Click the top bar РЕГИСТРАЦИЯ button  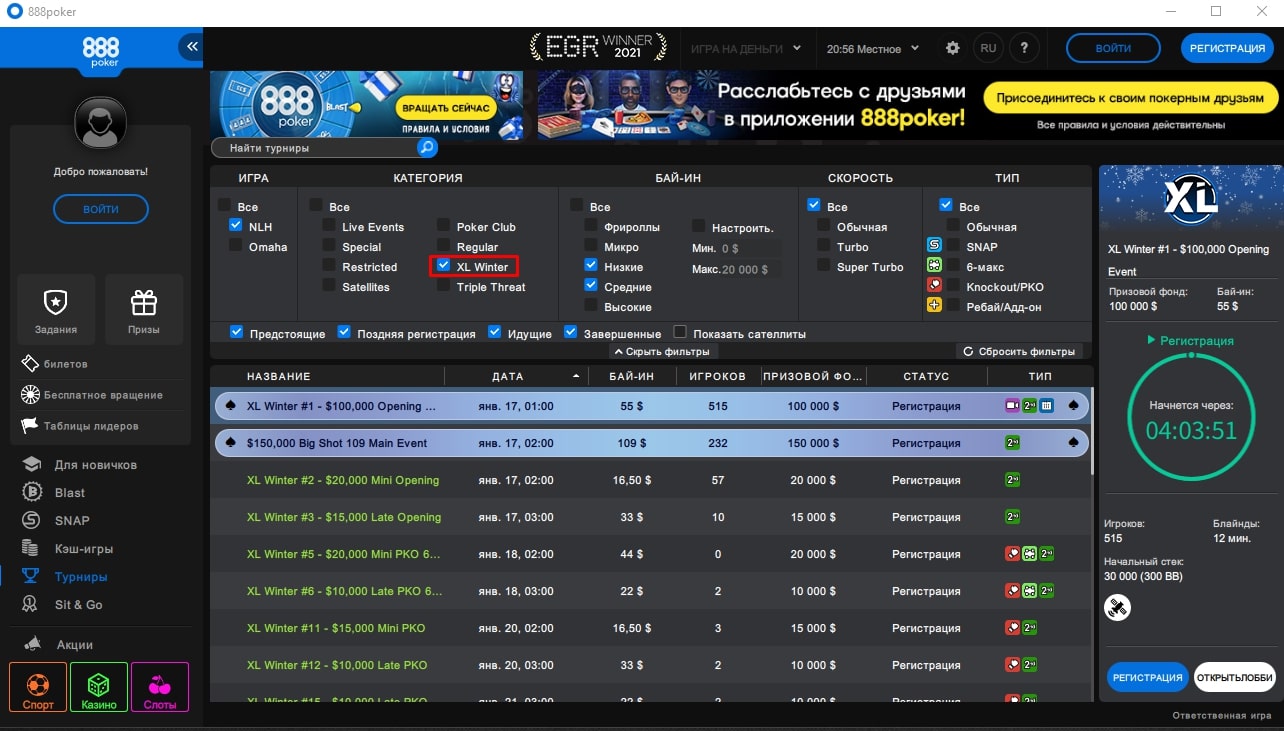(1228, 48)
